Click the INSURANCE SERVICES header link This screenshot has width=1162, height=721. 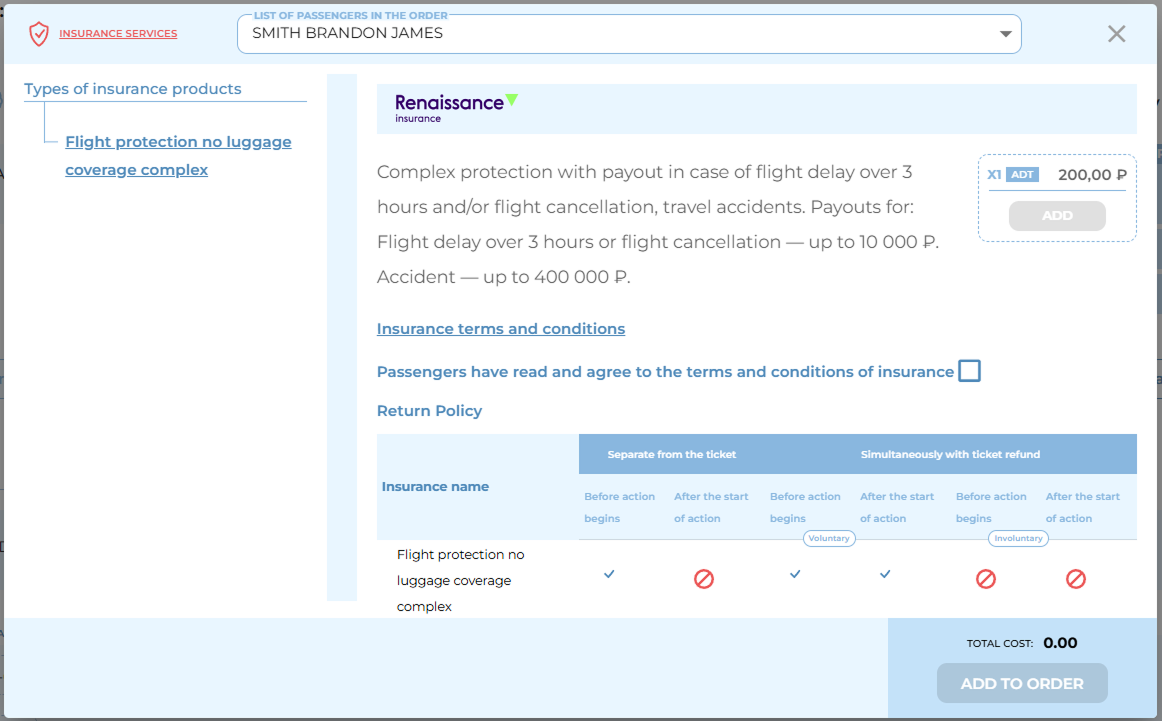click(118, 34)
